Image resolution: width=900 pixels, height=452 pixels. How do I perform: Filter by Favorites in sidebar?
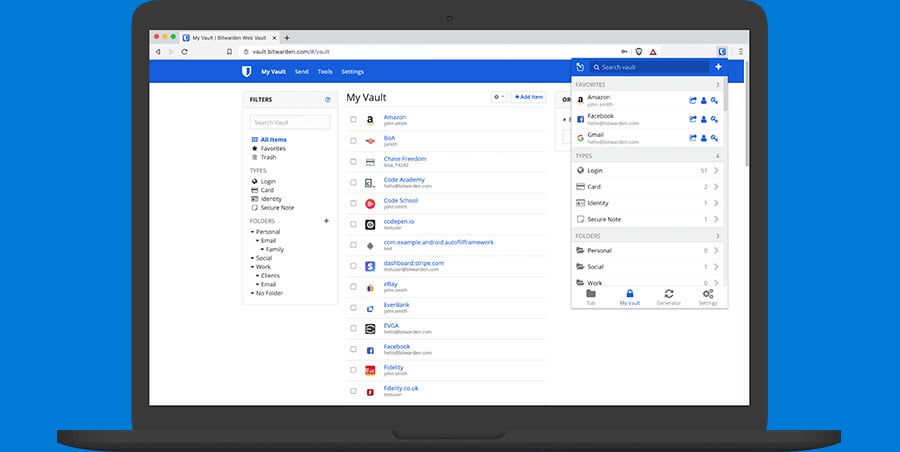tap(273, 148)
